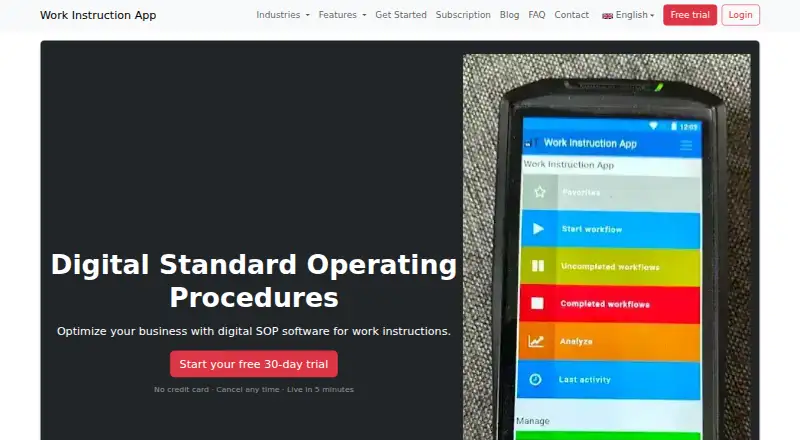800x440 pixels.
Task: Click the 'Uncompleted workflows' label in phone
Action: coord(610,266)
